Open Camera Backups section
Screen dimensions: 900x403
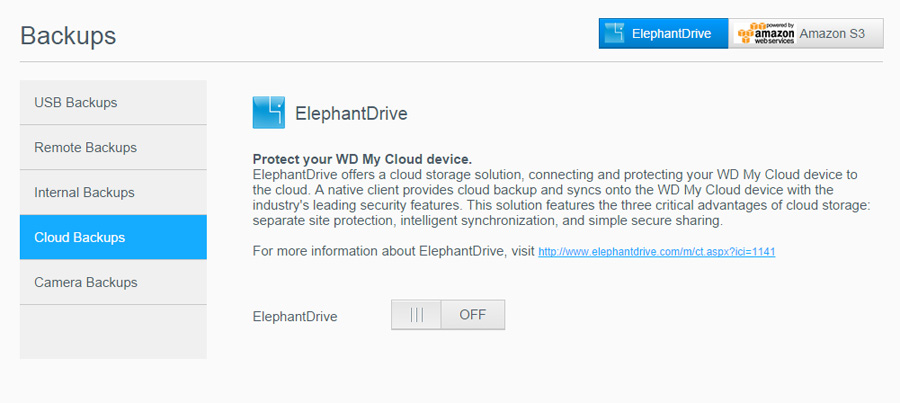[x=113, y=282]
